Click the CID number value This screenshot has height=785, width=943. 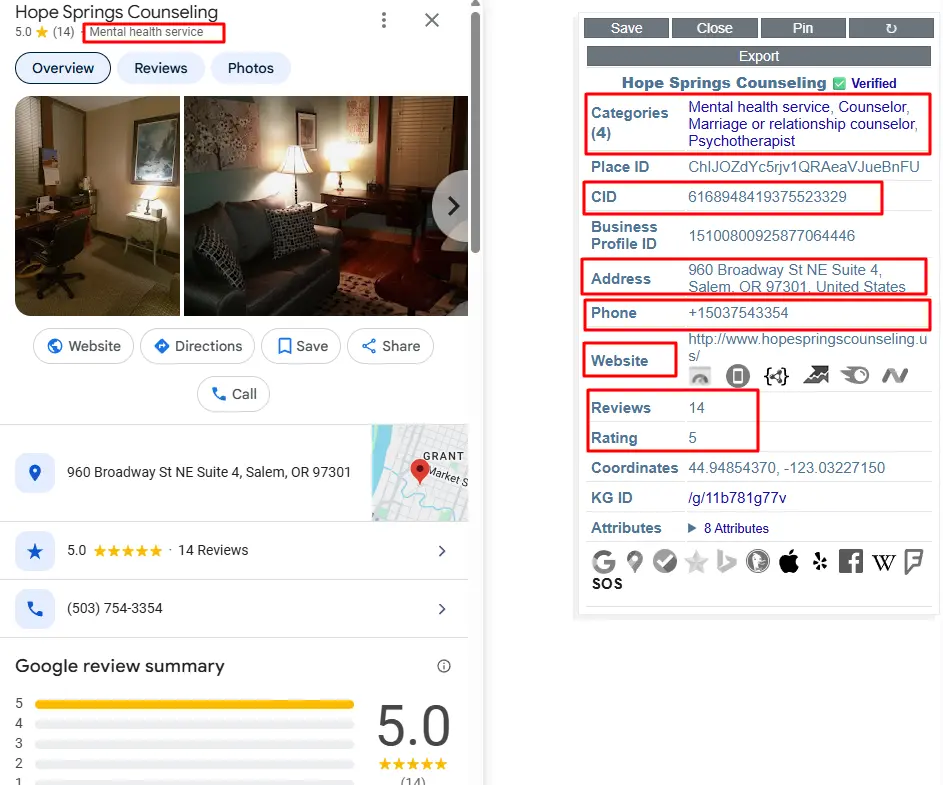(767, 197)
